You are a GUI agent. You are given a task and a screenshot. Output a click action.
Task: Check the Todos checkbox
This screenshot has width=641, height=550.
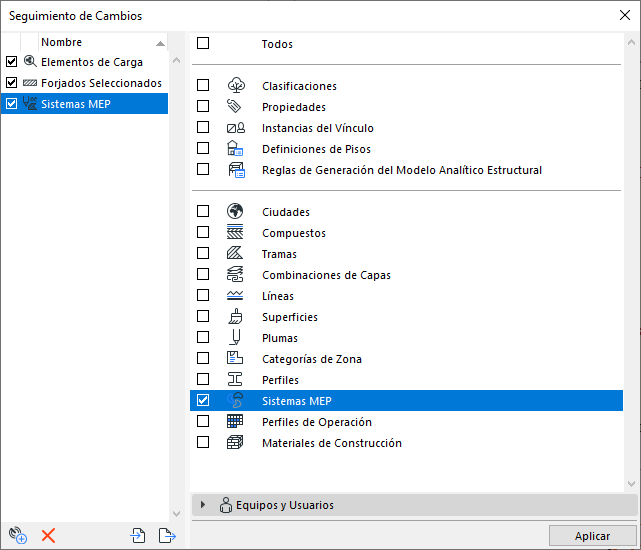click(203, 43)
